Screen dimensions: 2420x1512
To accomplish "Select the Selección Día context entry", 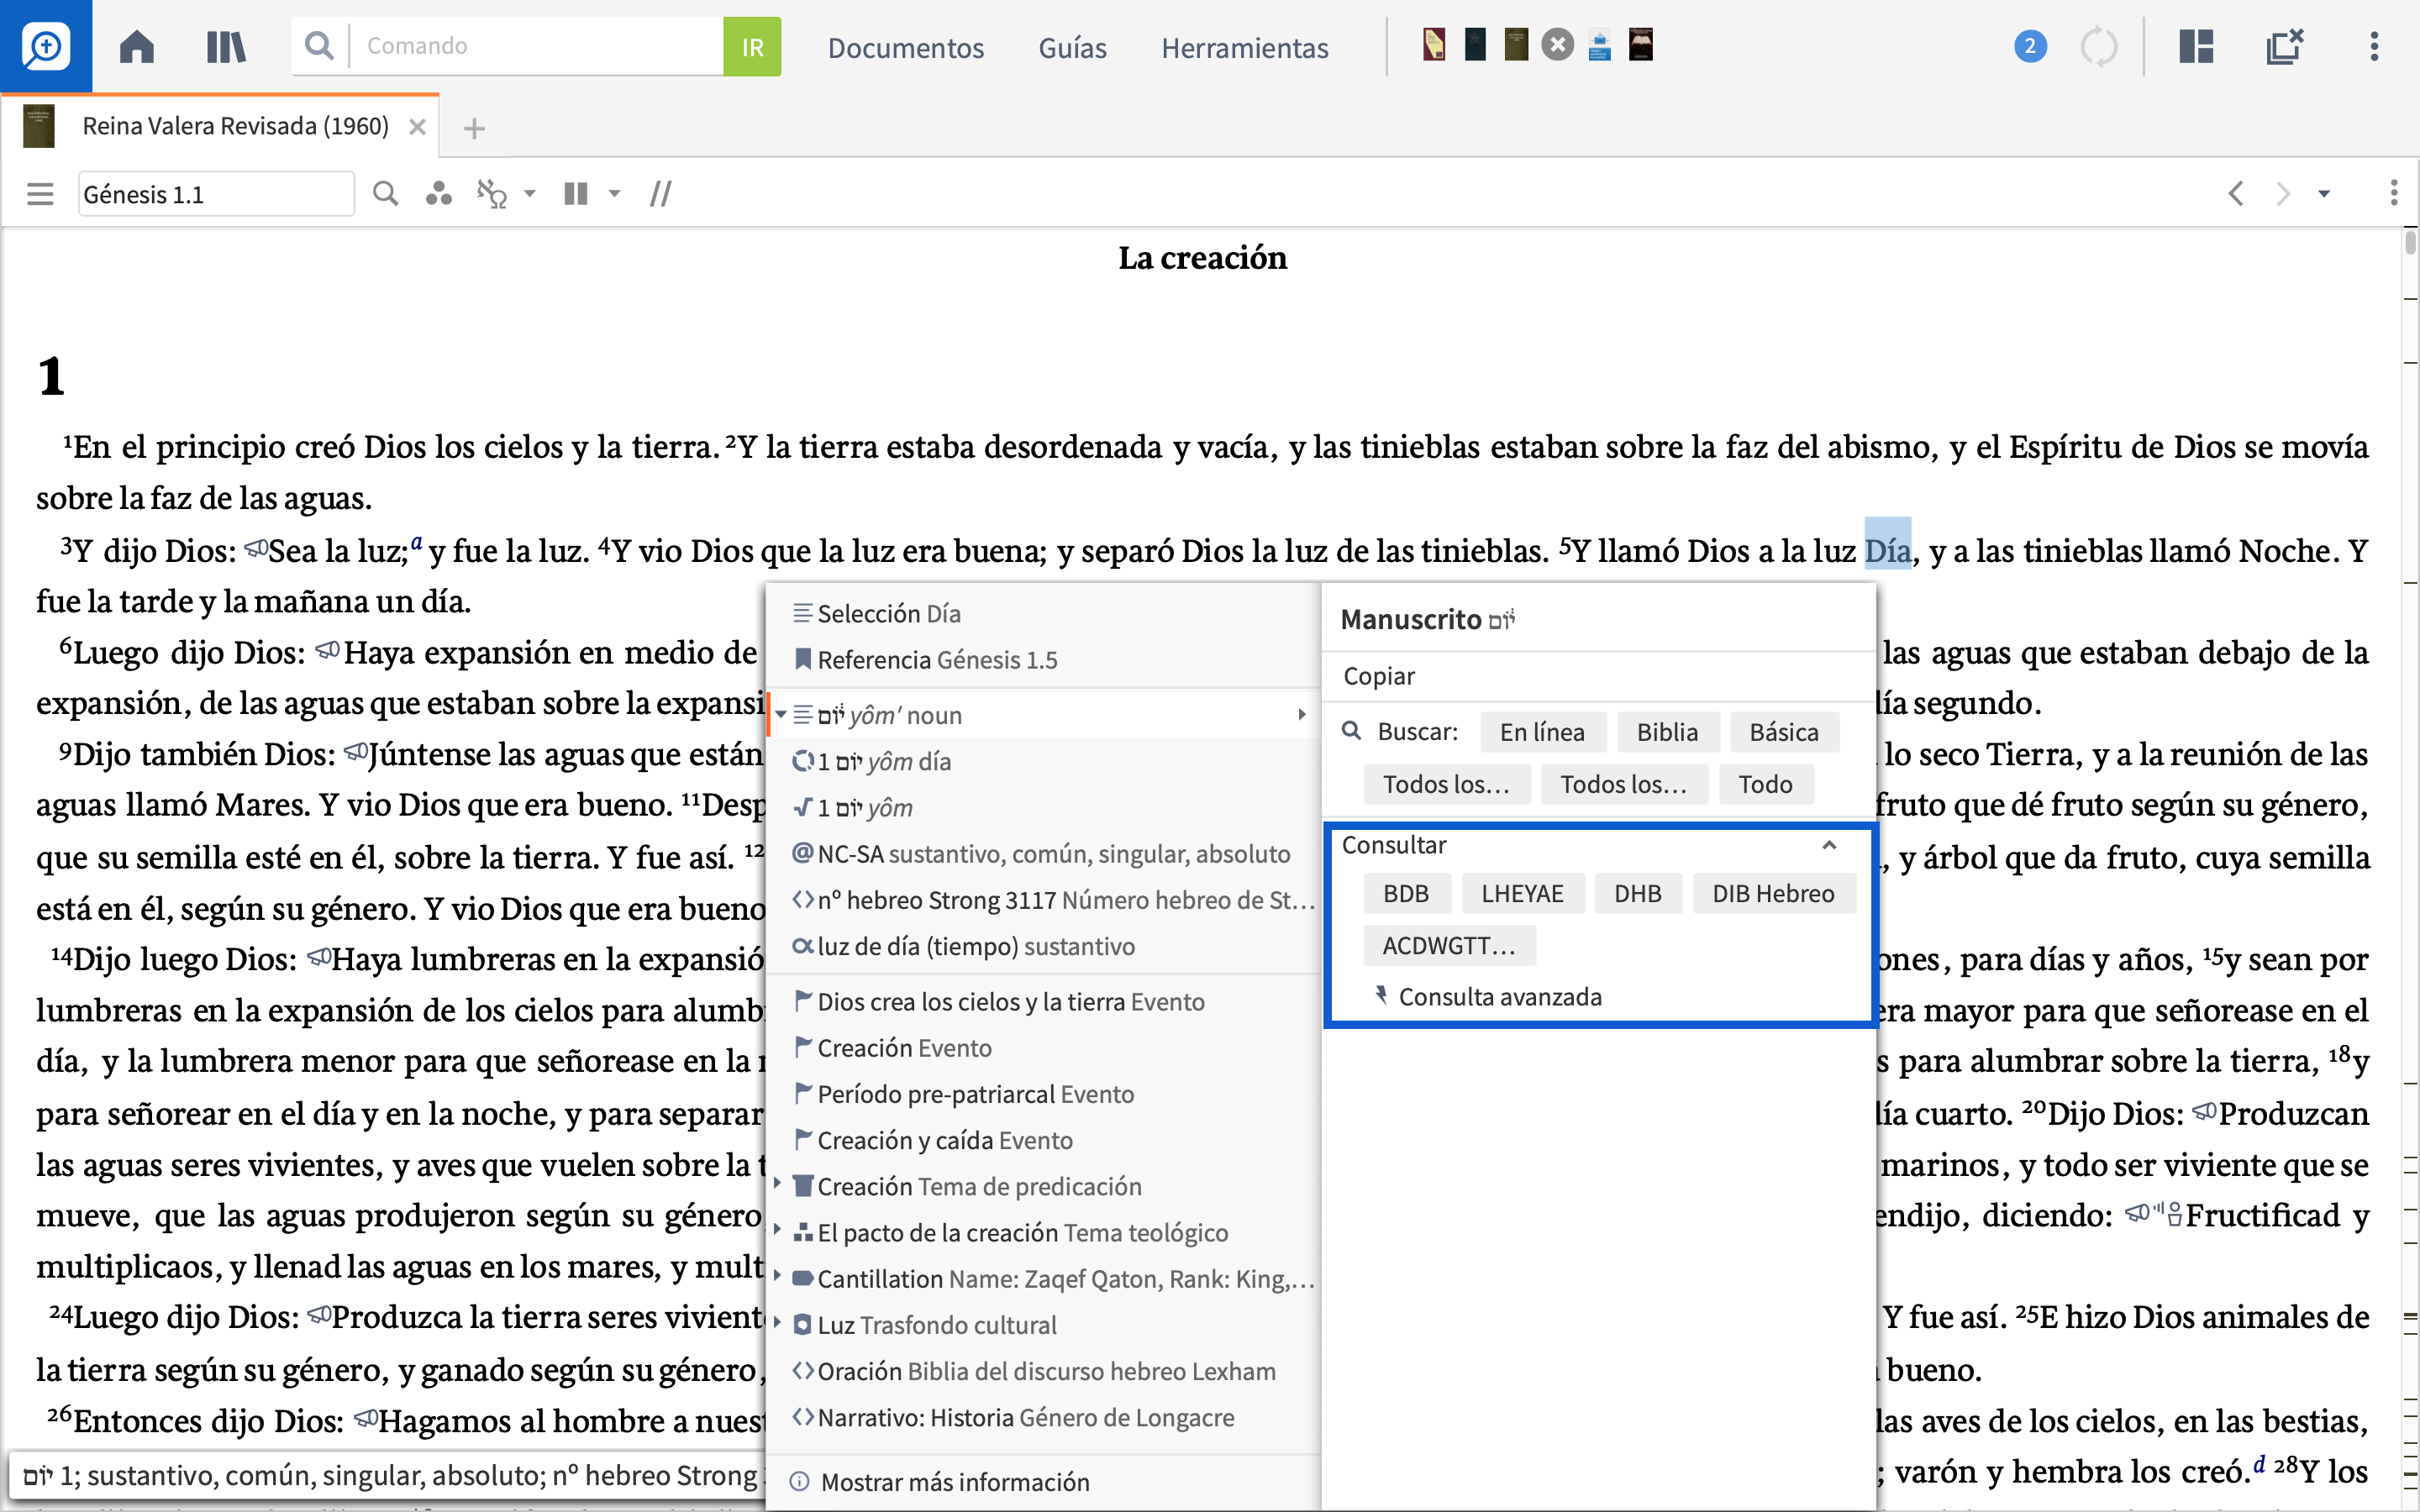I will (x=1042, y=613).
